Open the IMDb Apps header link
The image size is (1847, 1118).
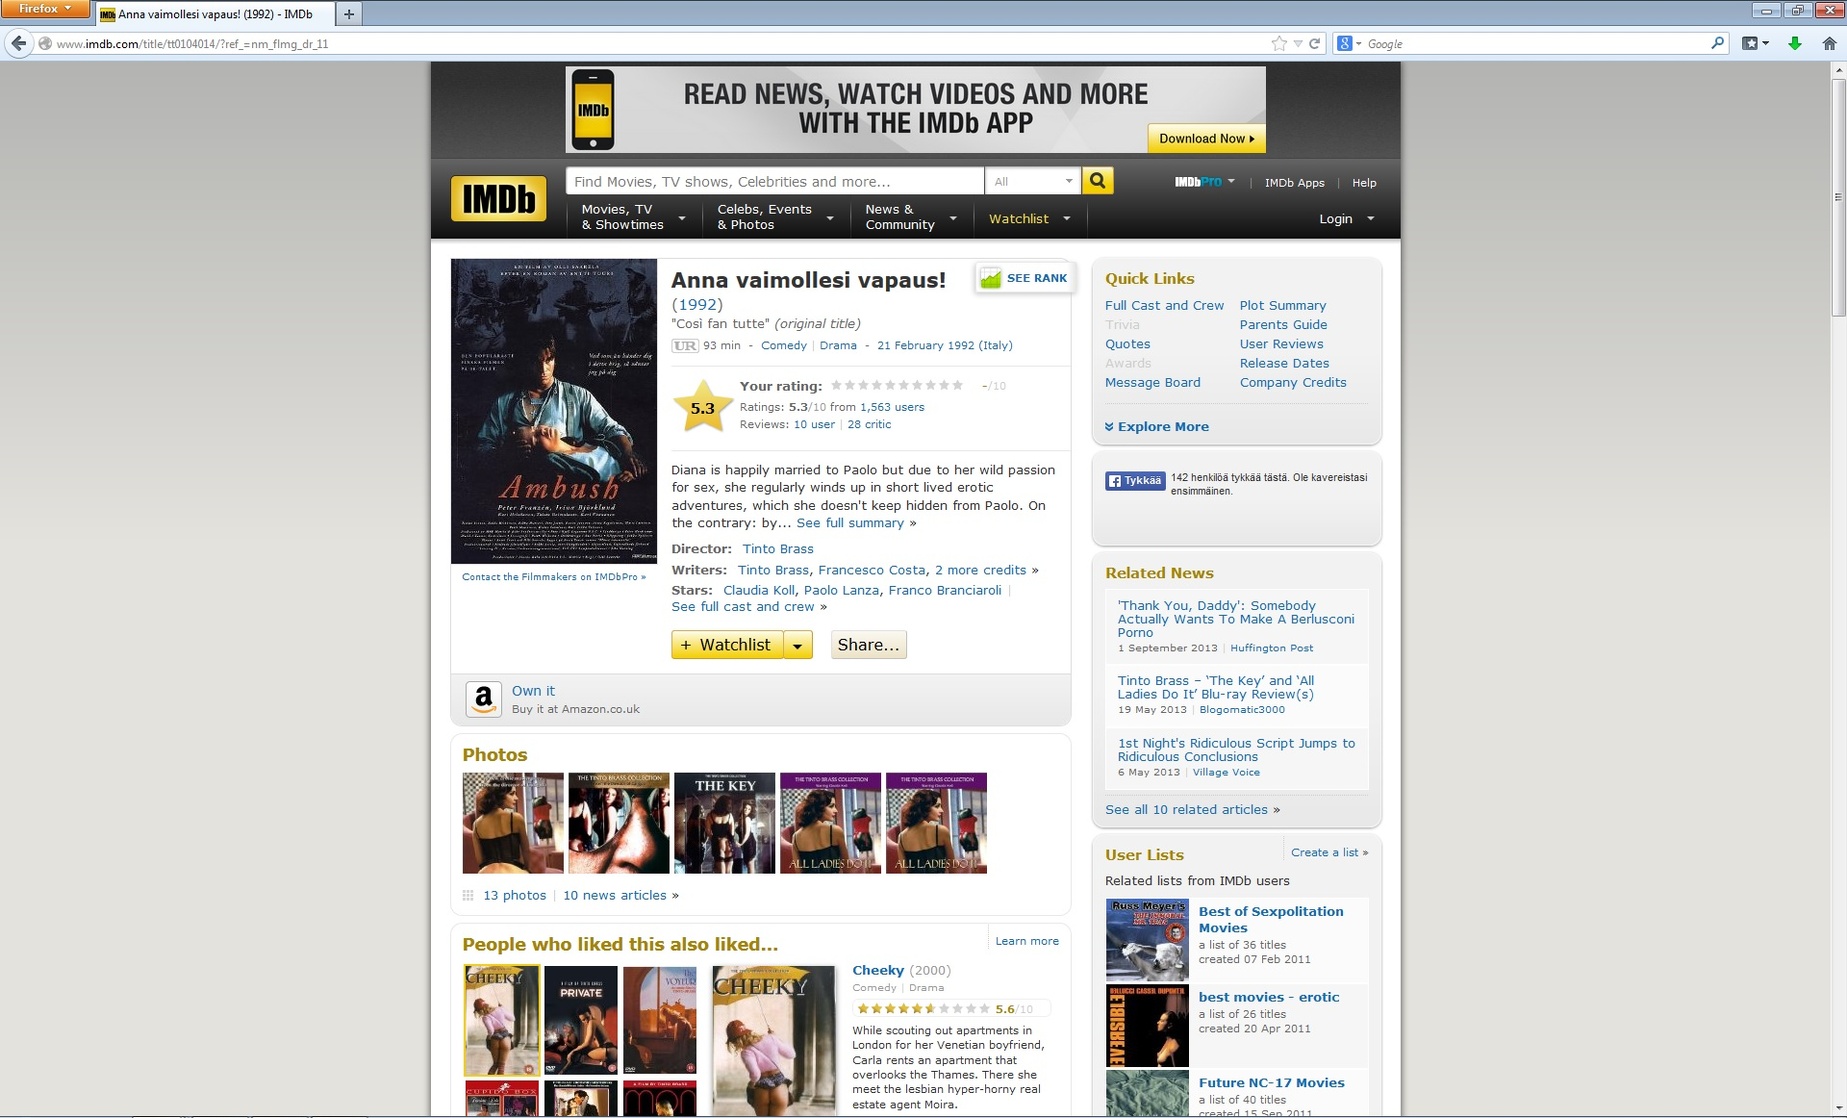pyautogui.click(x=1294, y=182)
